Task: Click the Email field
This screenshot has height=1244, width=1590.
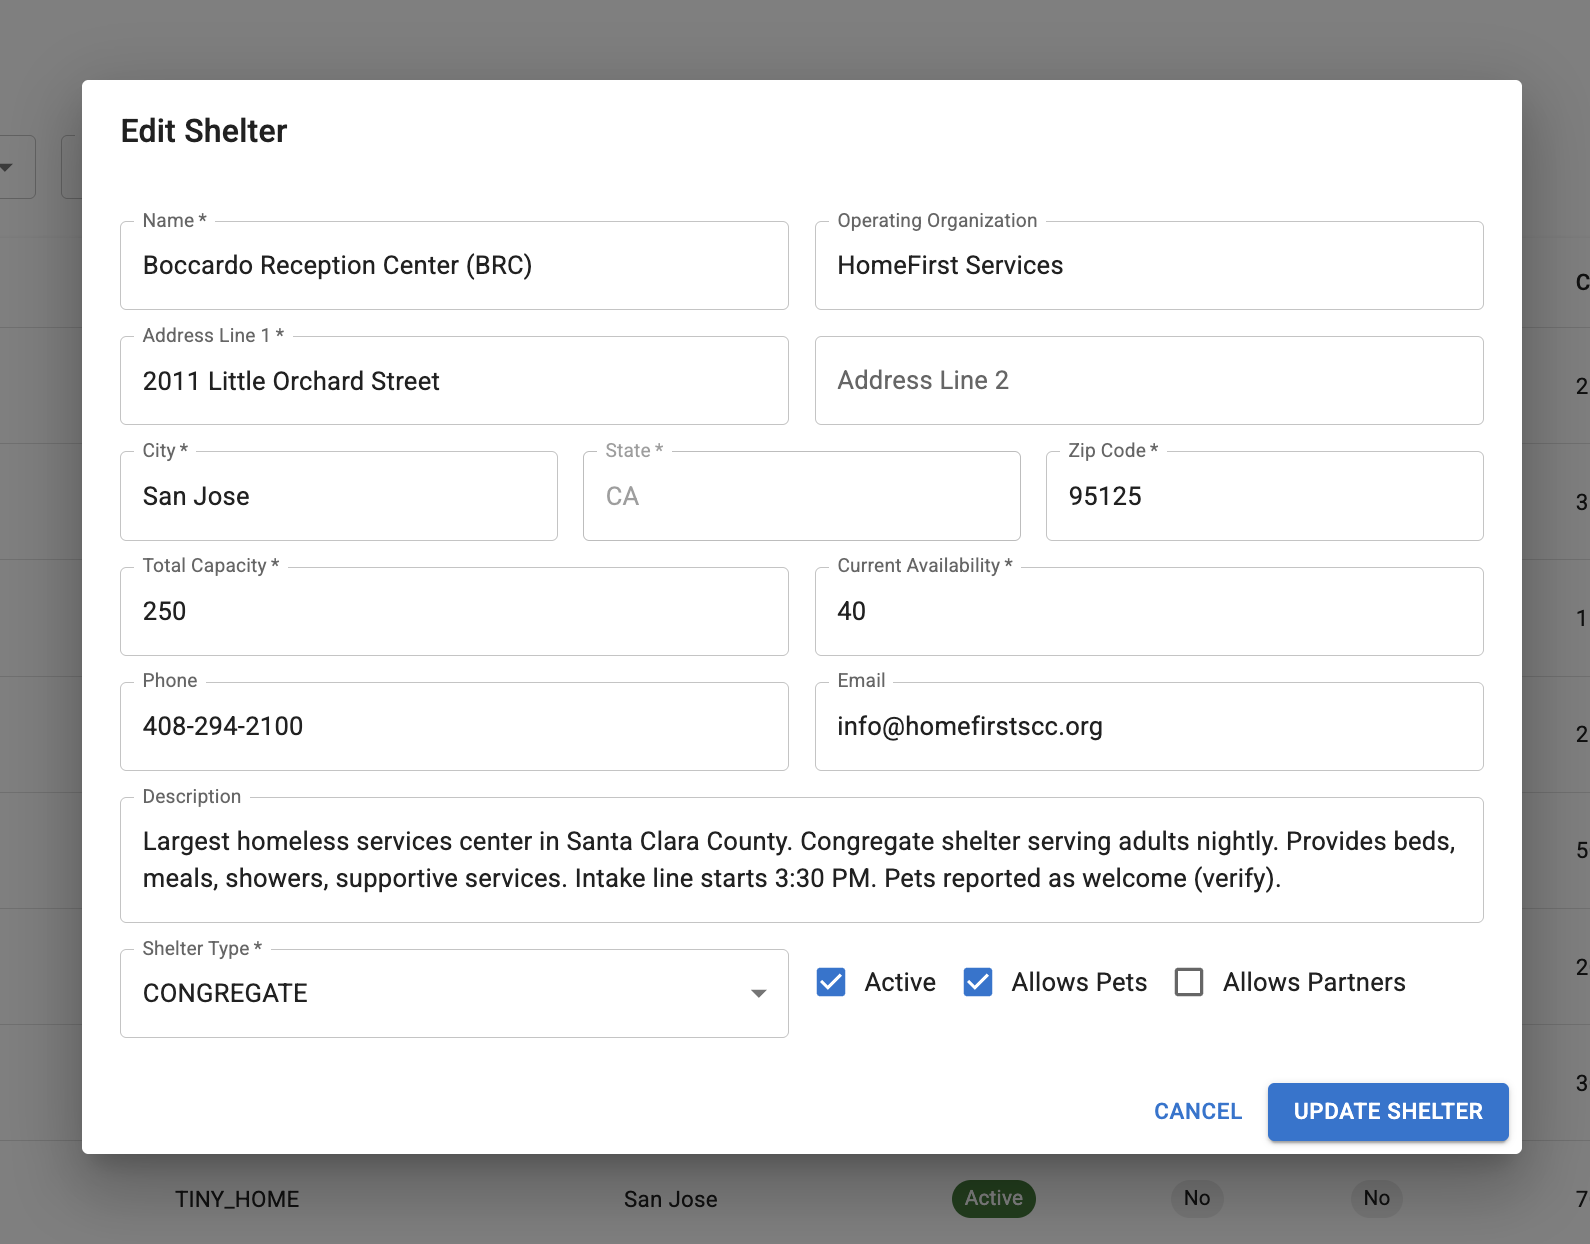Action: point(1149,726)
